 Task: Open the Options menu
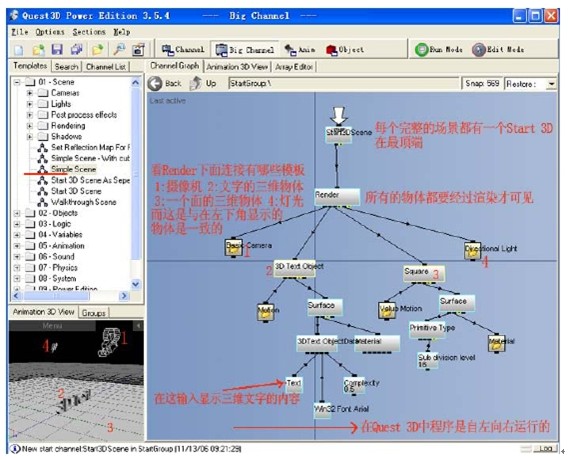[x=50, y=32]
